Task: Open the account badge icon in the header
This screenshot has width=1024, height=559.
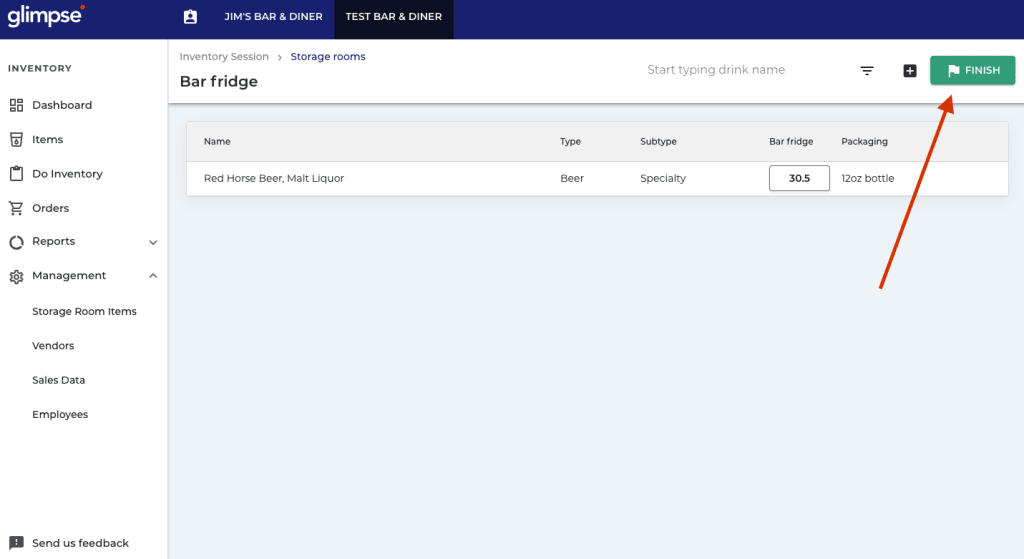Action: (x=190, y=17)
